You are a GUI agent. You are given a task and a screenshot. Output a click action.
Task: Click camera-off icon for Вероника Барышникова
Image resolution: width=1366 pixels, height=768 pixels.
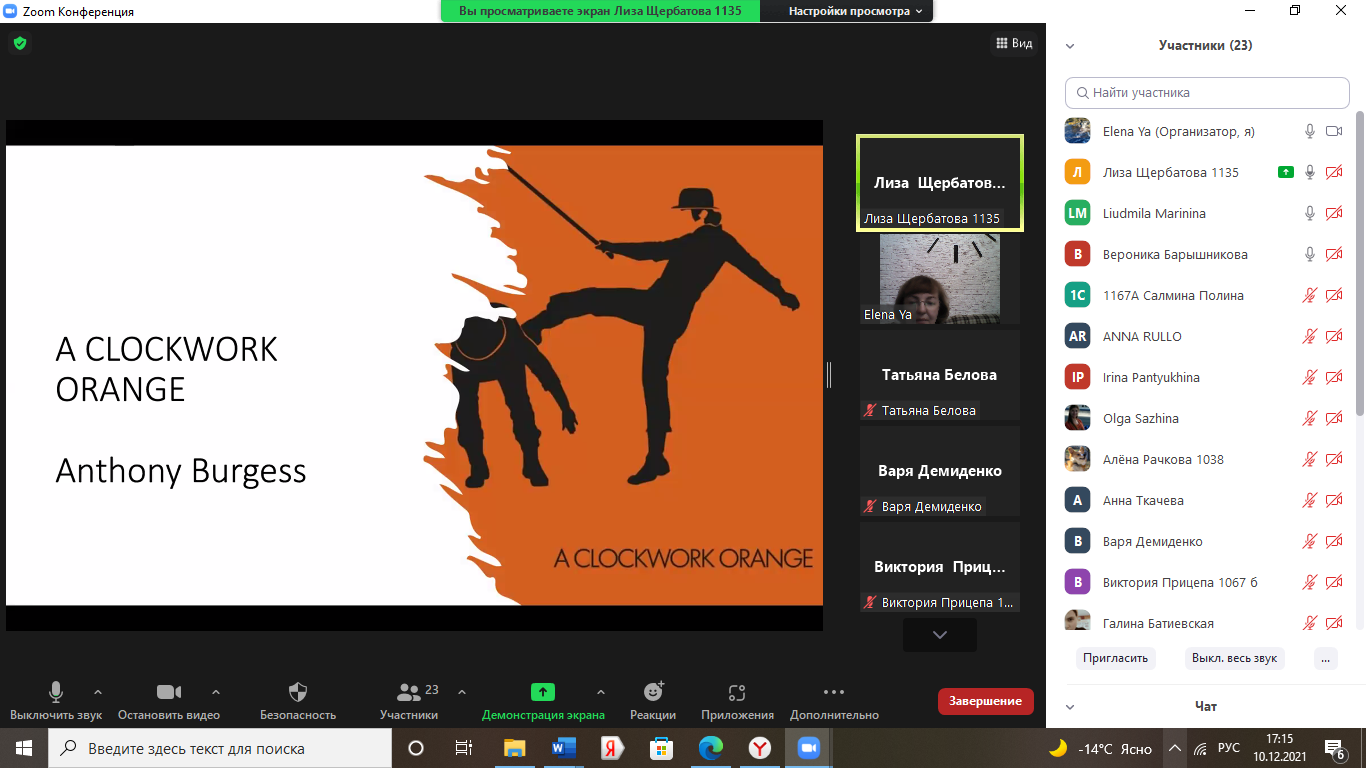tap(1334, 254)
